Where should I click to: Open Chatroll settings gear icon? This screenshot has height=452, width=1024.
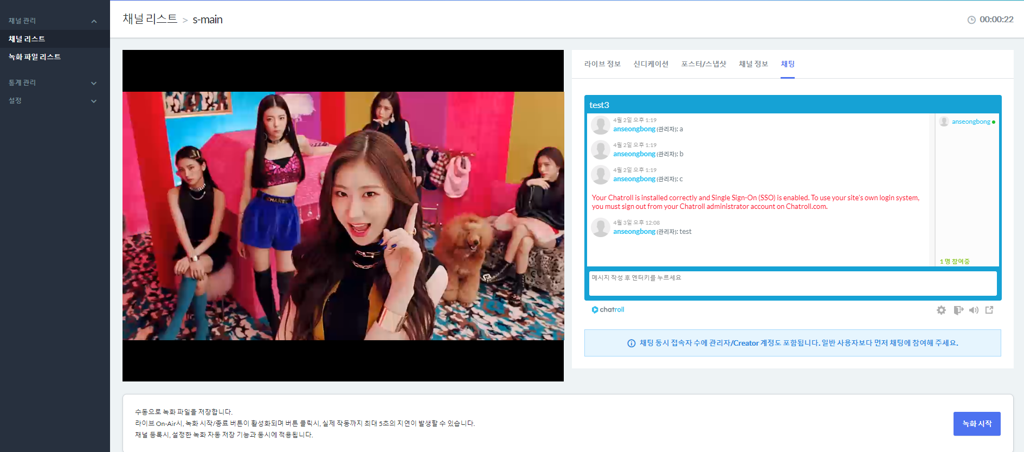click(x=941, y=310)
